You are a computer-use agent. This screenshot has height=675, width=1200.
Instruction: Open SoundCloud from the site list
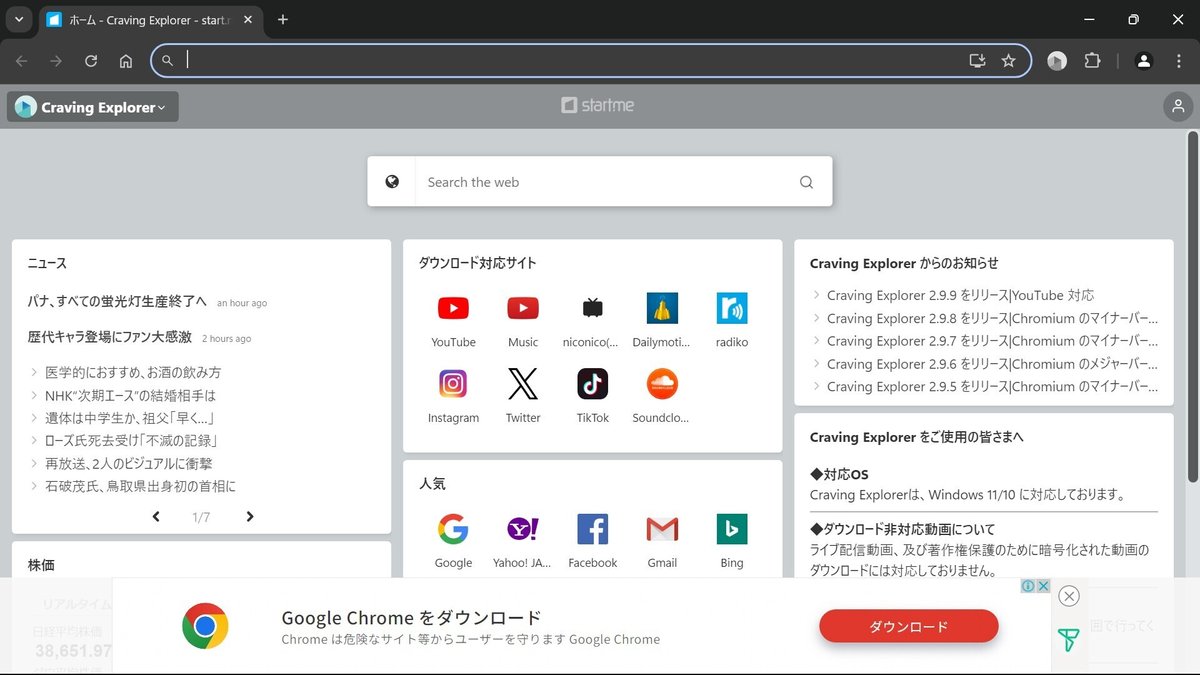(x=662, y=383)
